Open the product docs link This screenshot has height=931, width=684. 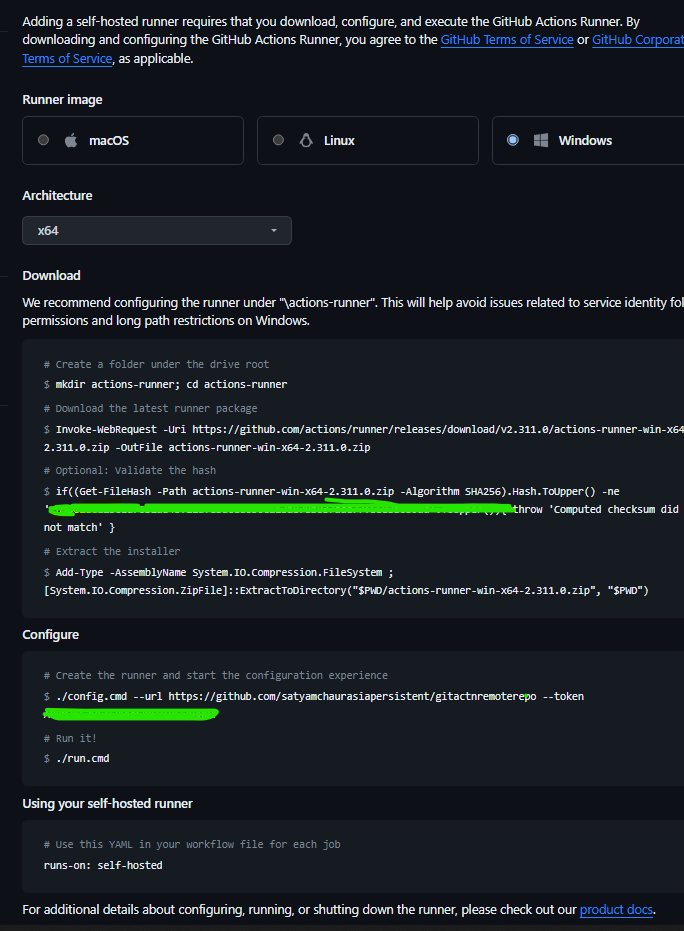[616, 910]
